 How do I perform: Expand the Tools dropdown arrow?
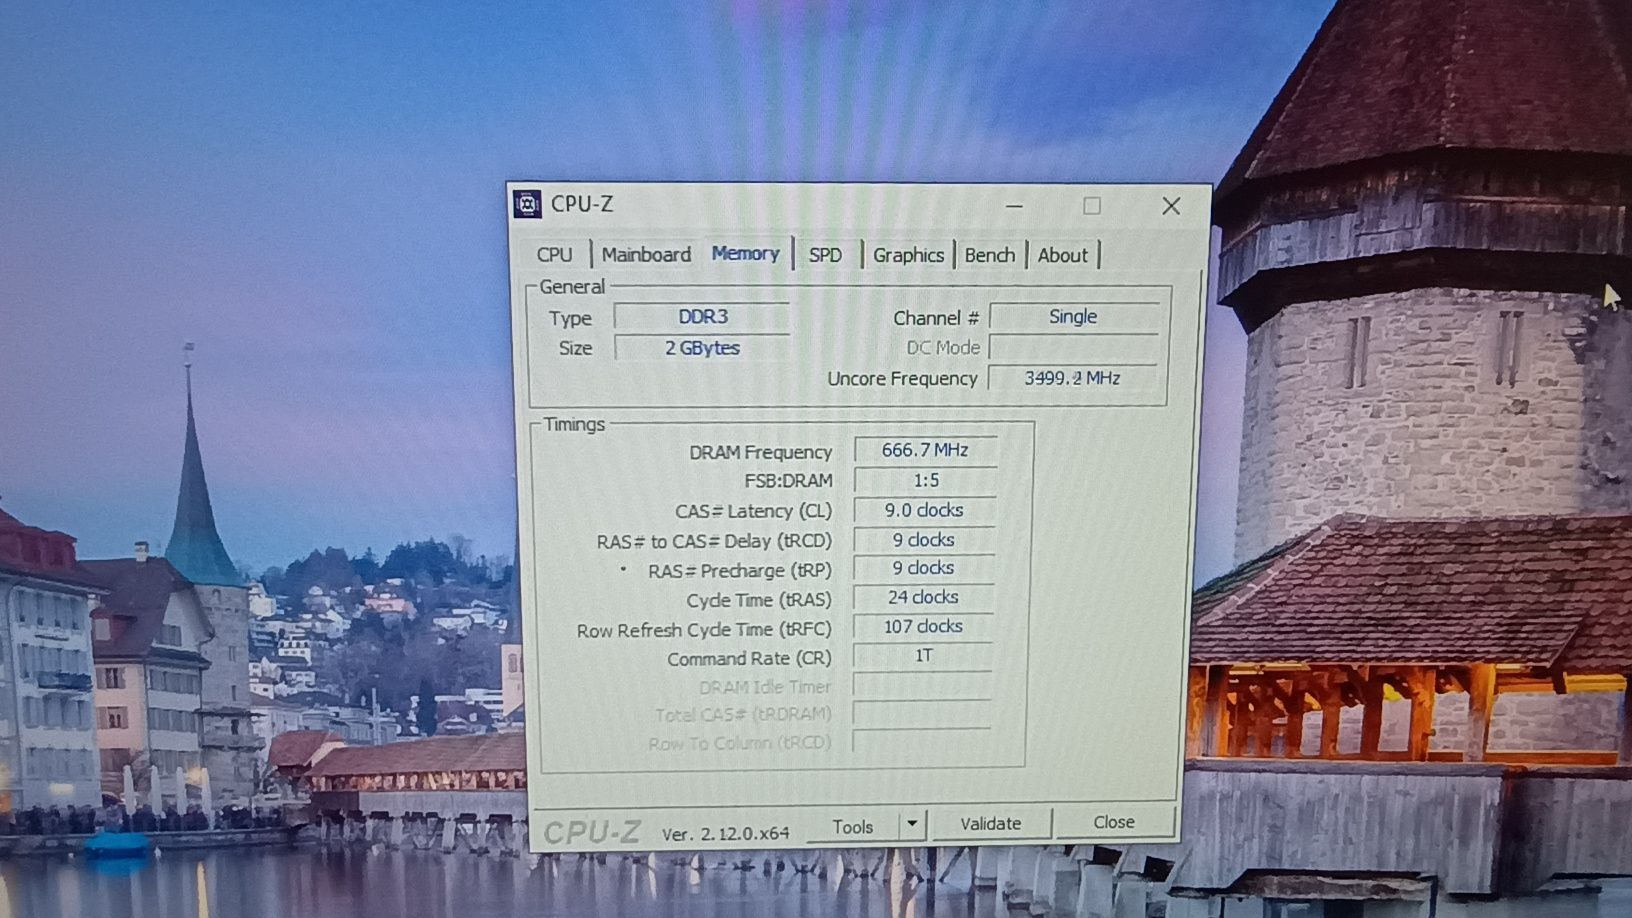(x=912, y=825)
